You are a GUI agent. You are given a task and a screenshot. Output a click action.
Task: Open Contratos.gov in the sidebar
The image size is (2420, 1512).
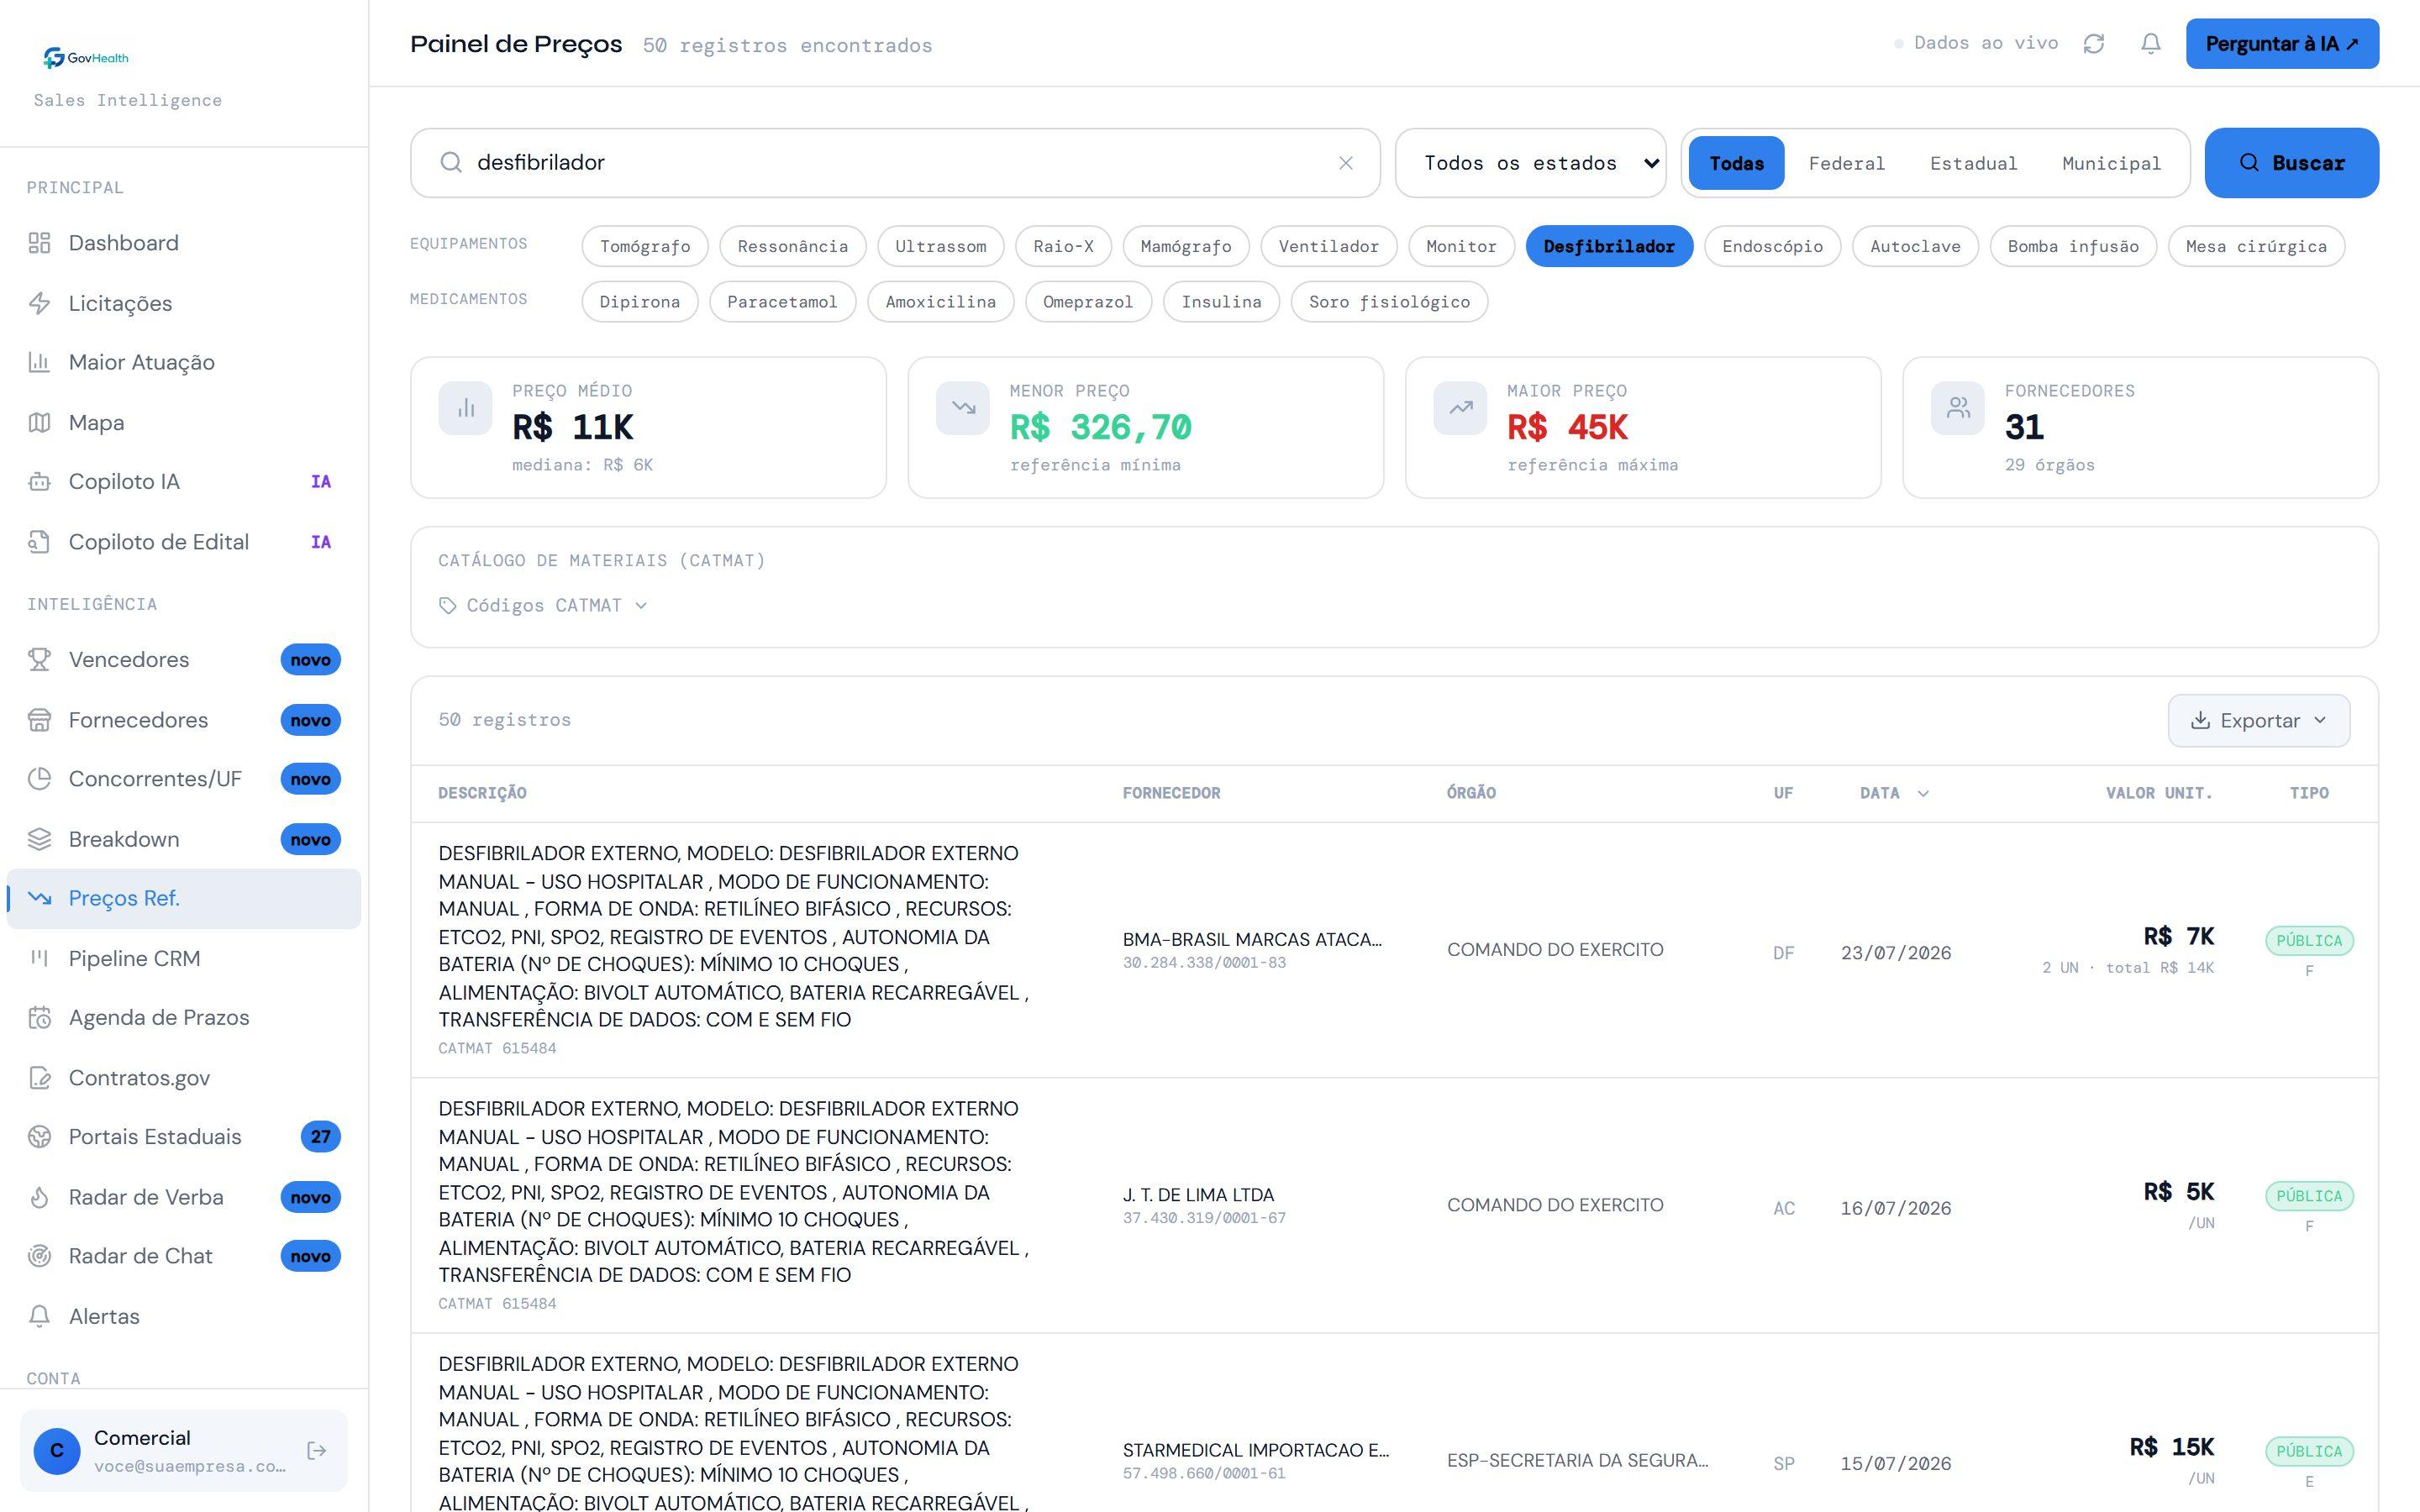(184, 1078)
